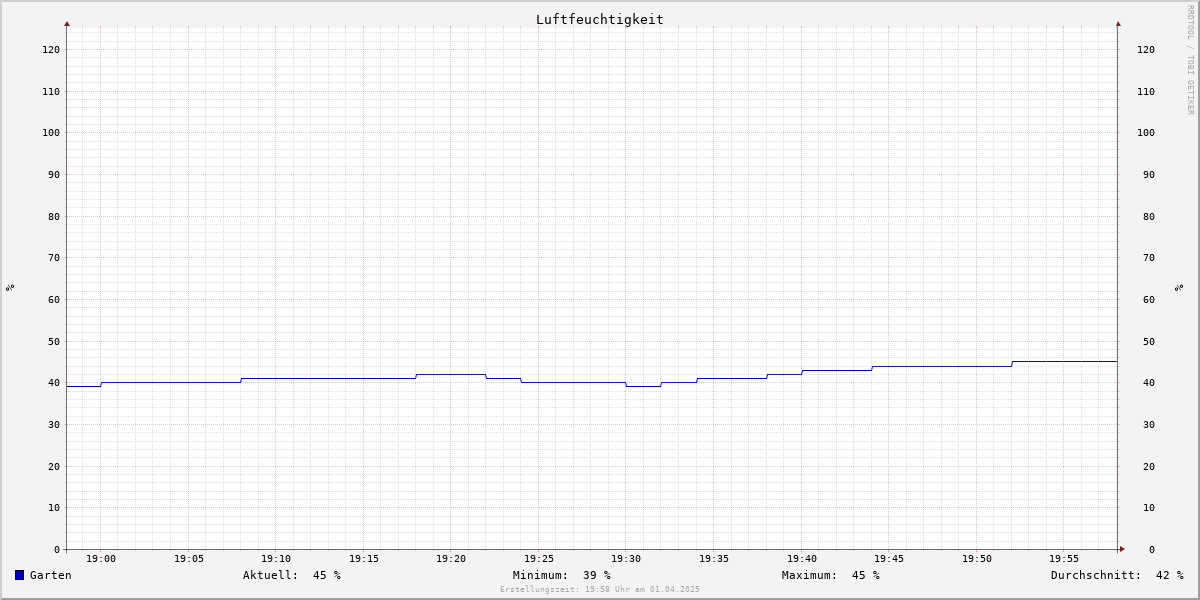Click the 'Garten' legend label

50,575
